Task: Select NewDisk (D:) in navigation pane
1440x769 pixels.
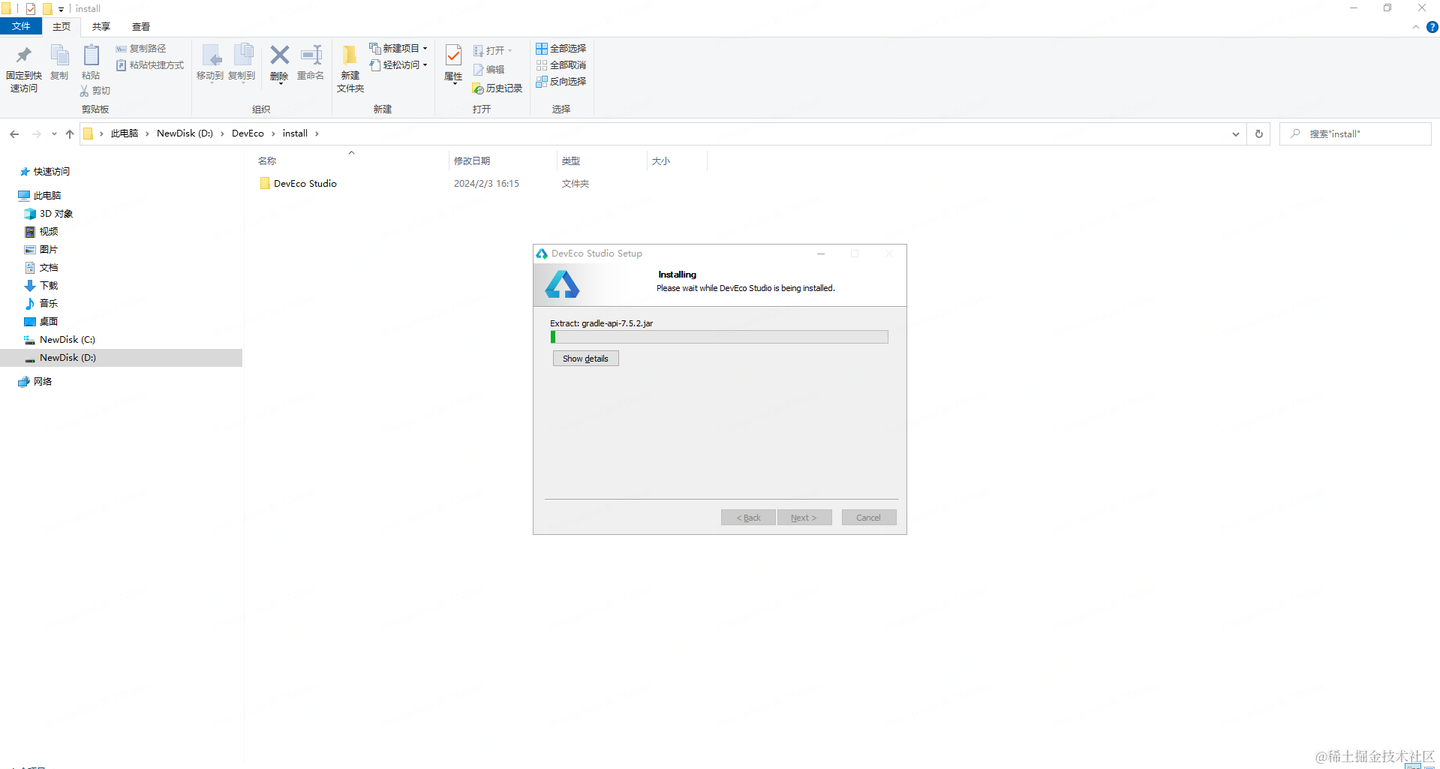Action: coord(121,358)
